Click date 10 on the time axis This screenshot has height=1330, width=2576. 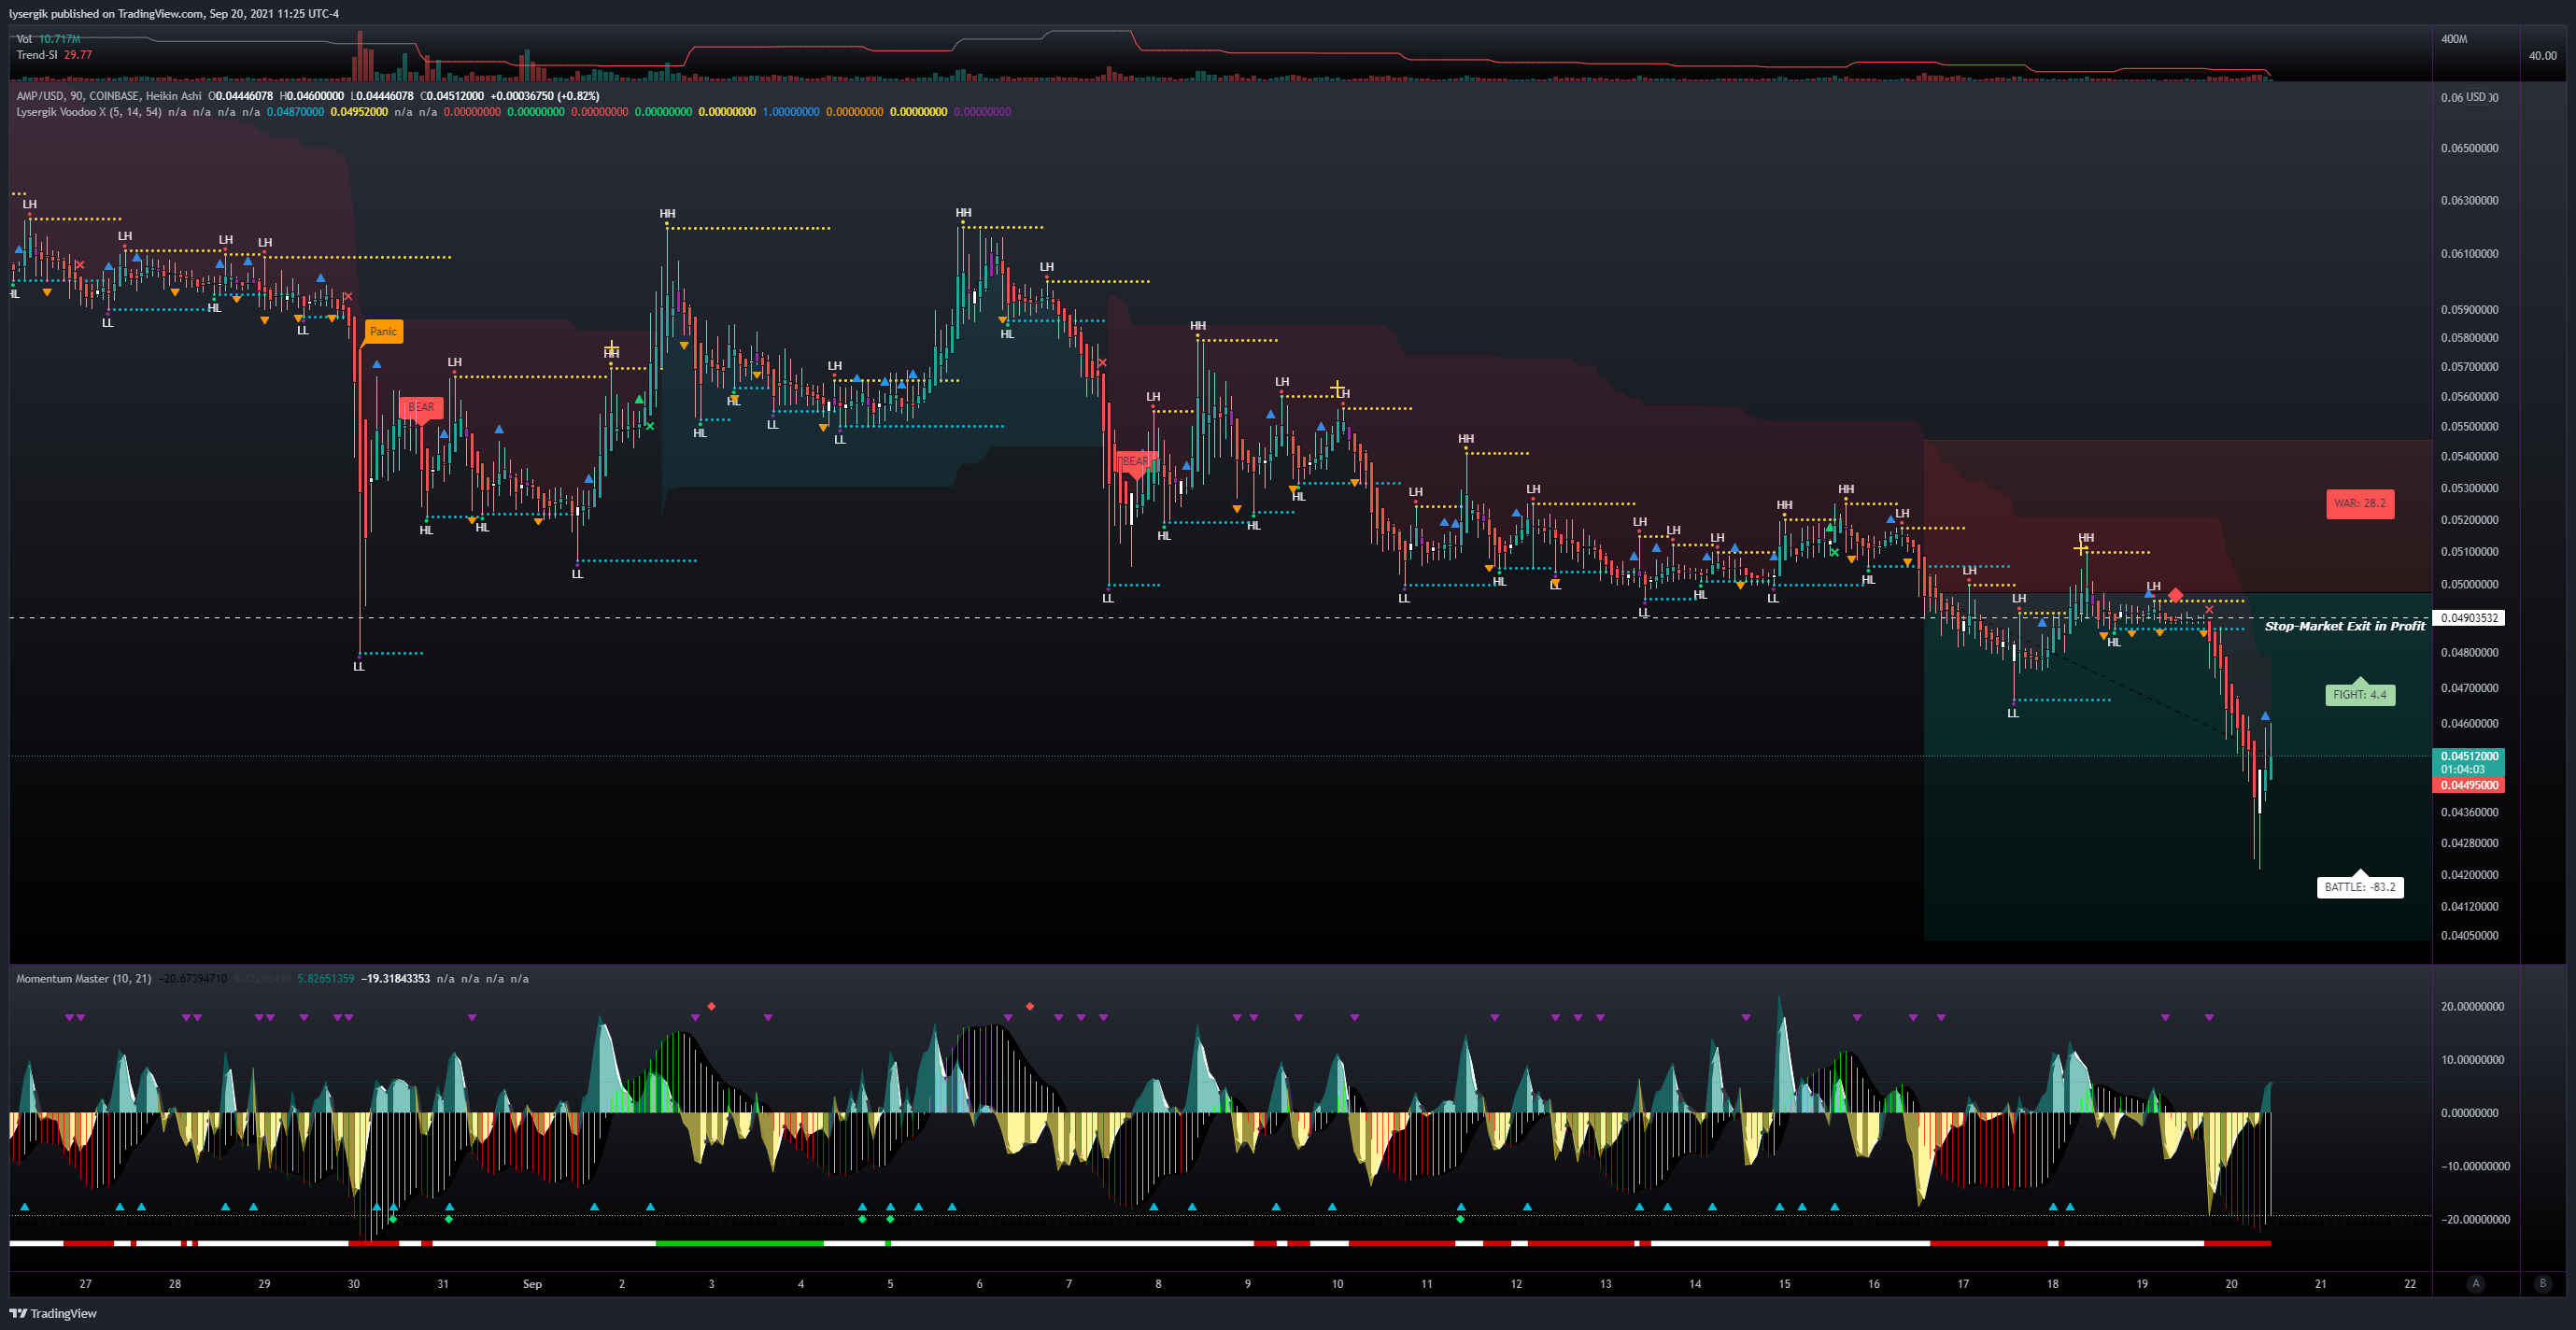1337,1284
